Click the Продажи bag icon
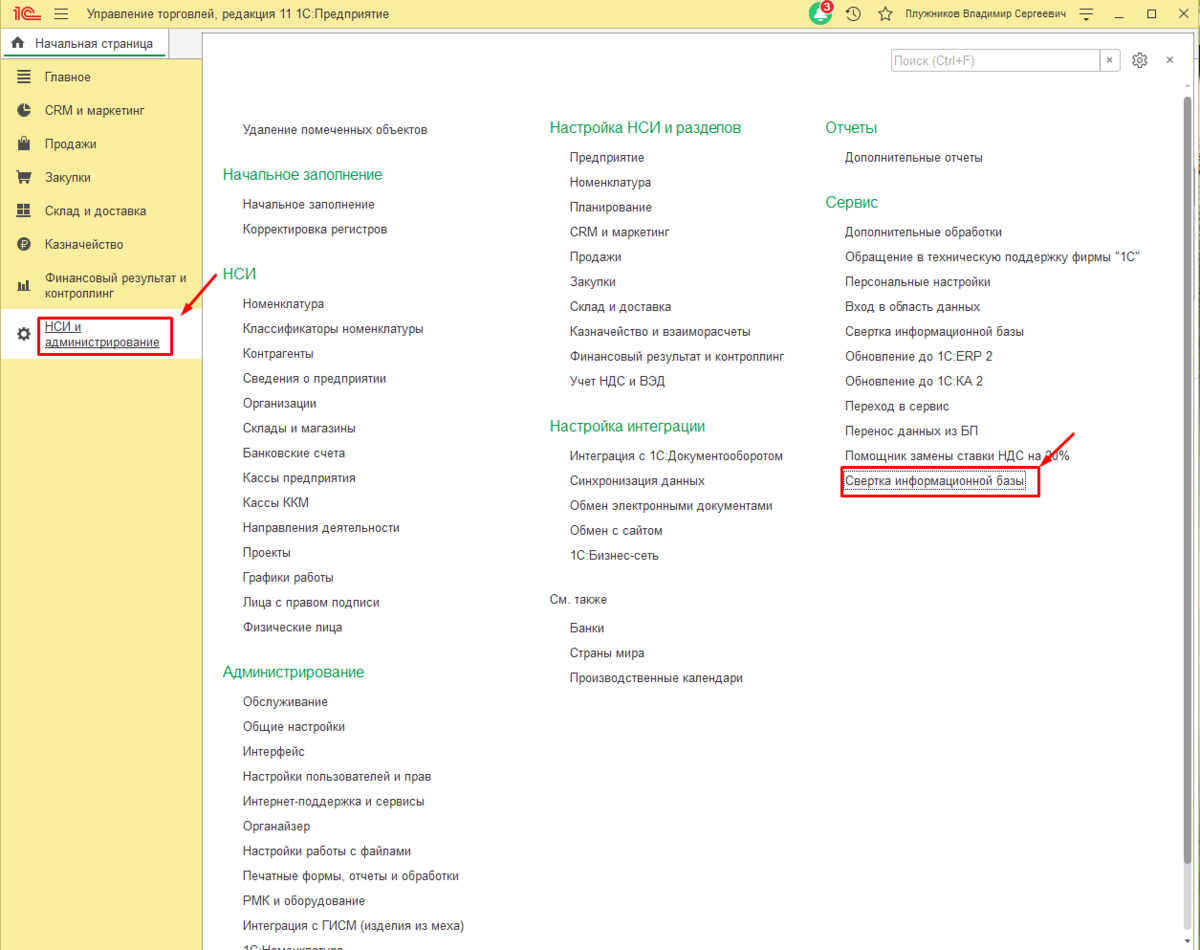The height and width of the screenshot is (950, 1200). coord(24,144)
